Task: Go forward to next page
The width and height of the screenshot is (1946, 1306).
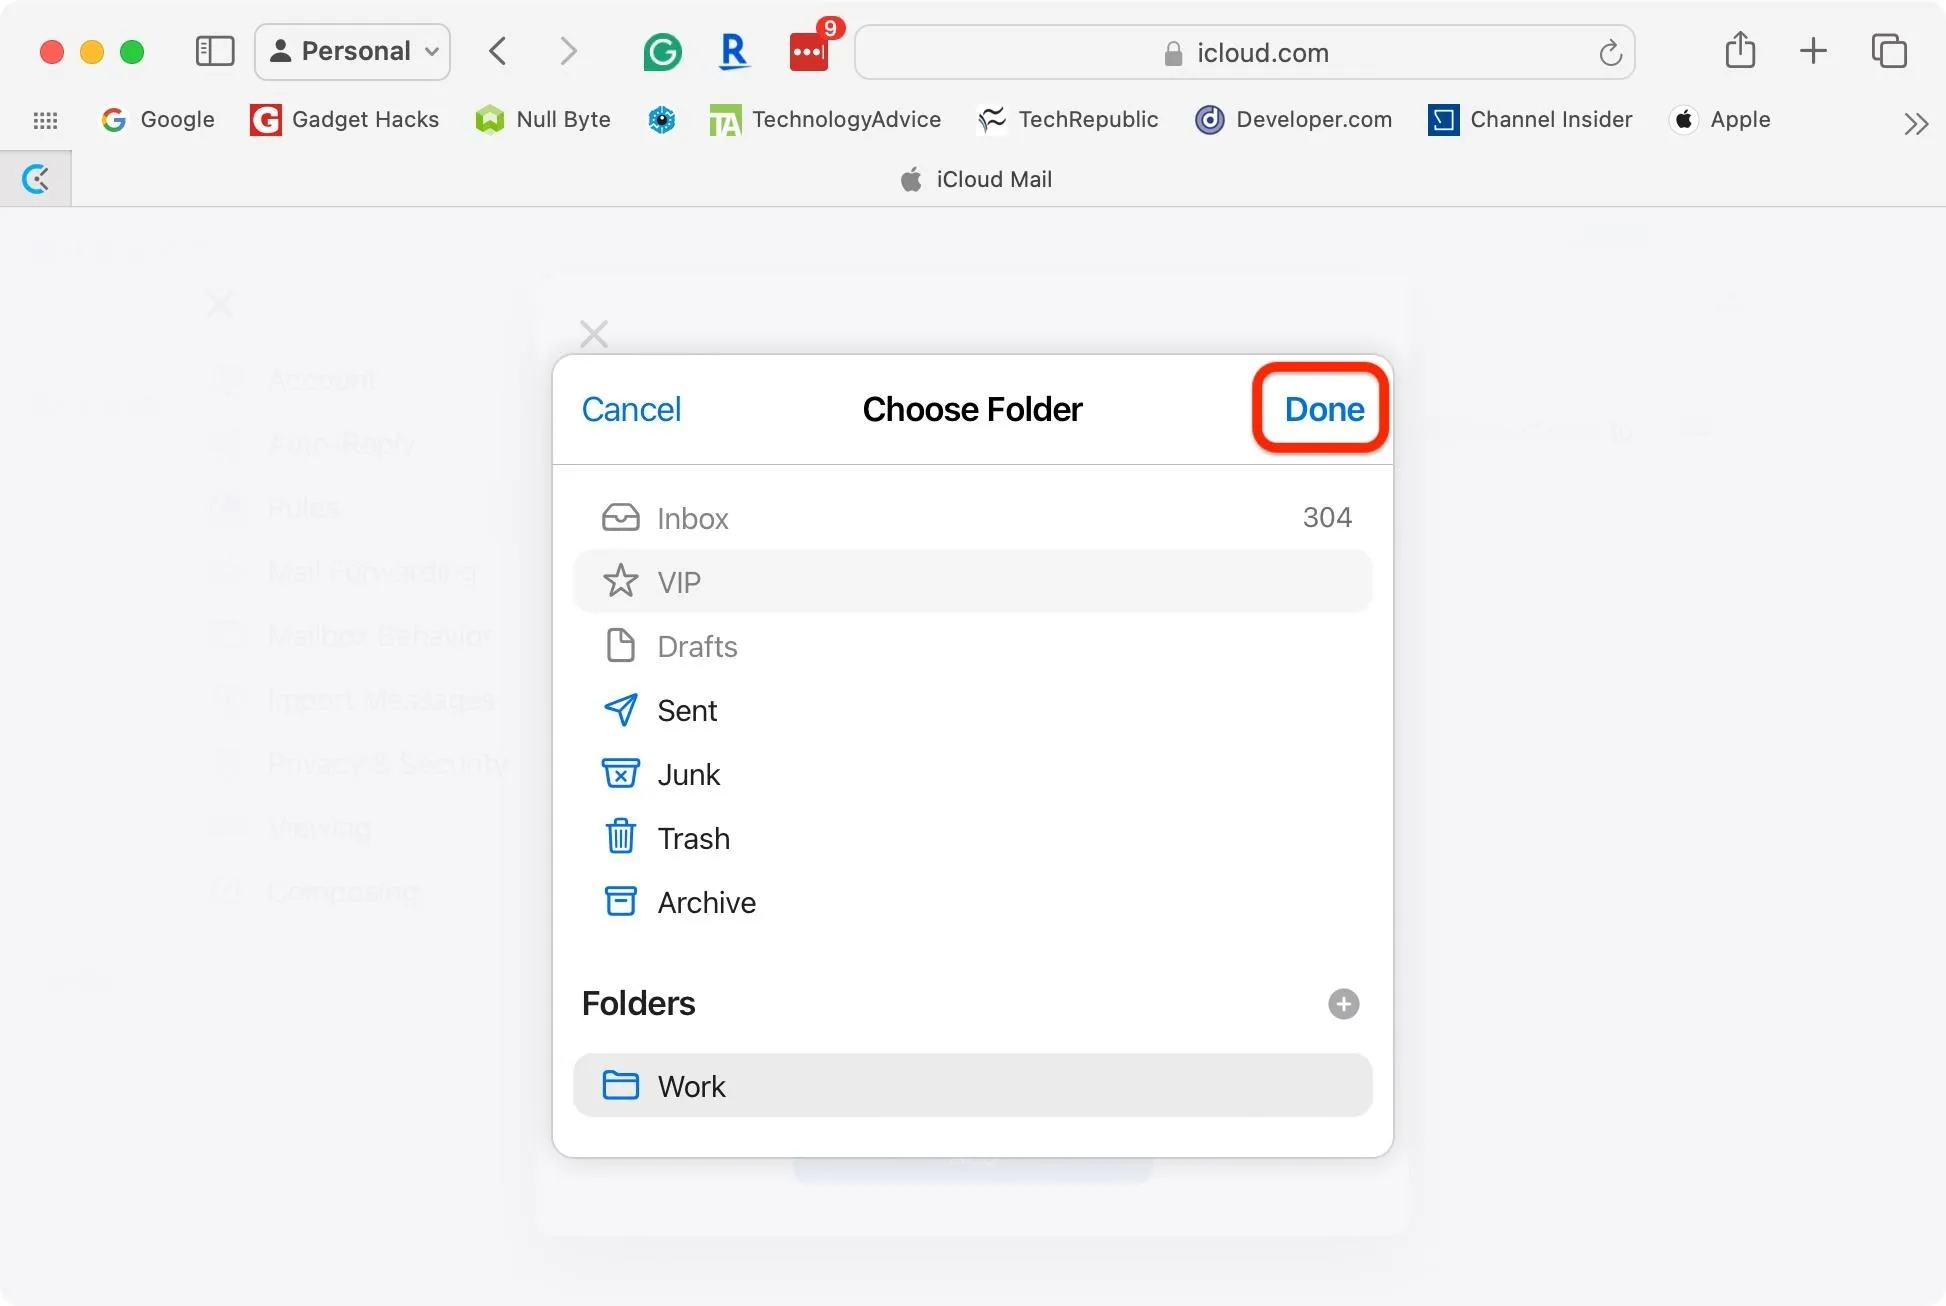Action: click(x=568, y=51)
